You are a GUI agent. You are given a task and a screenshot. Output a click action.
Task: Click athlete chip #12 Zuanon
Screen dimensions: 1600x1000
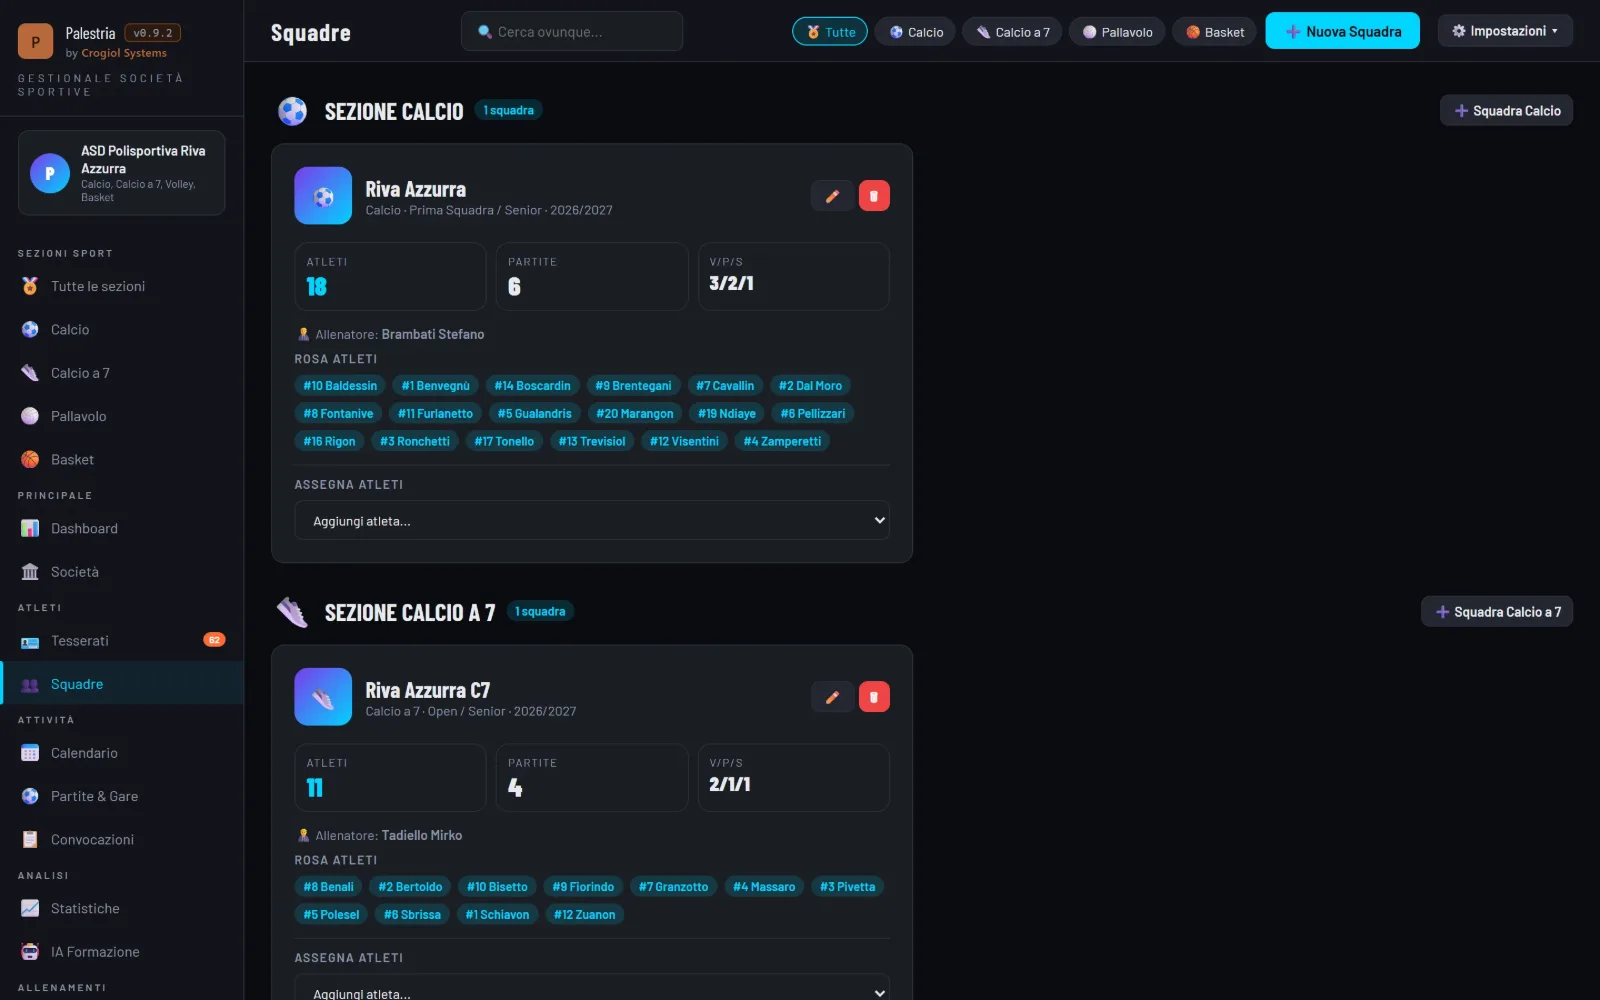coord(584,915)
